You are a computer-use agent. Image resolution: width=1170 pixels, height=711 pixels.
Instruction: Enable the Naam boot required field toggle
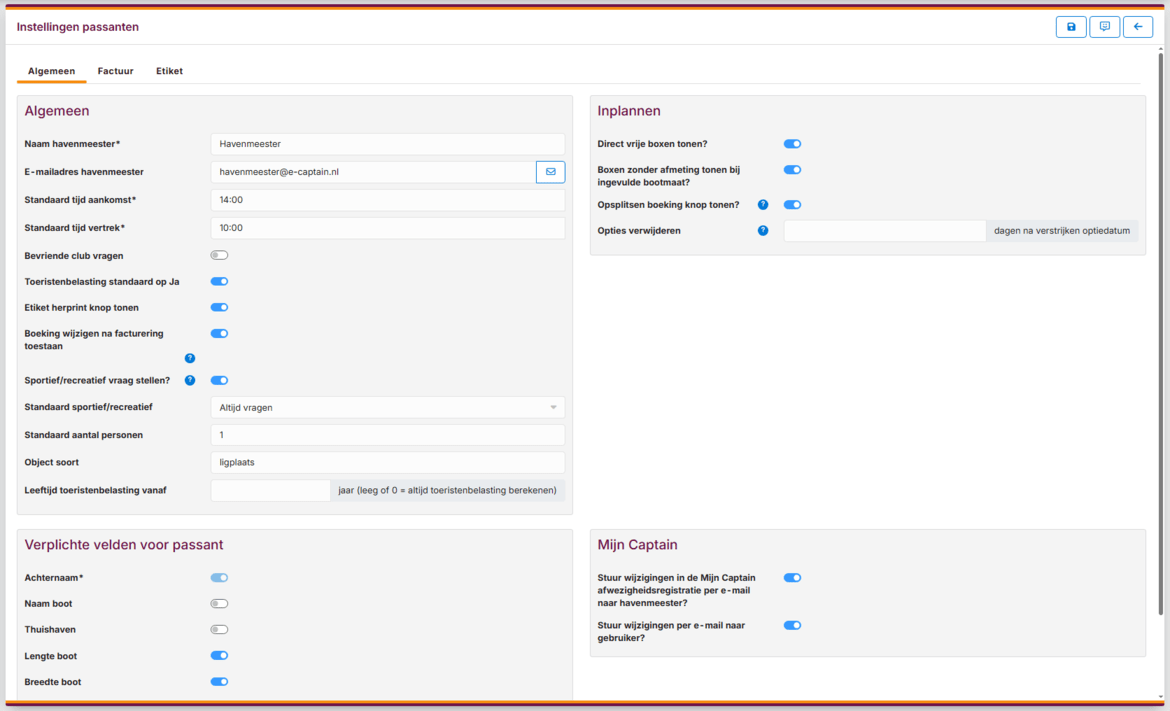click(219, 604)
